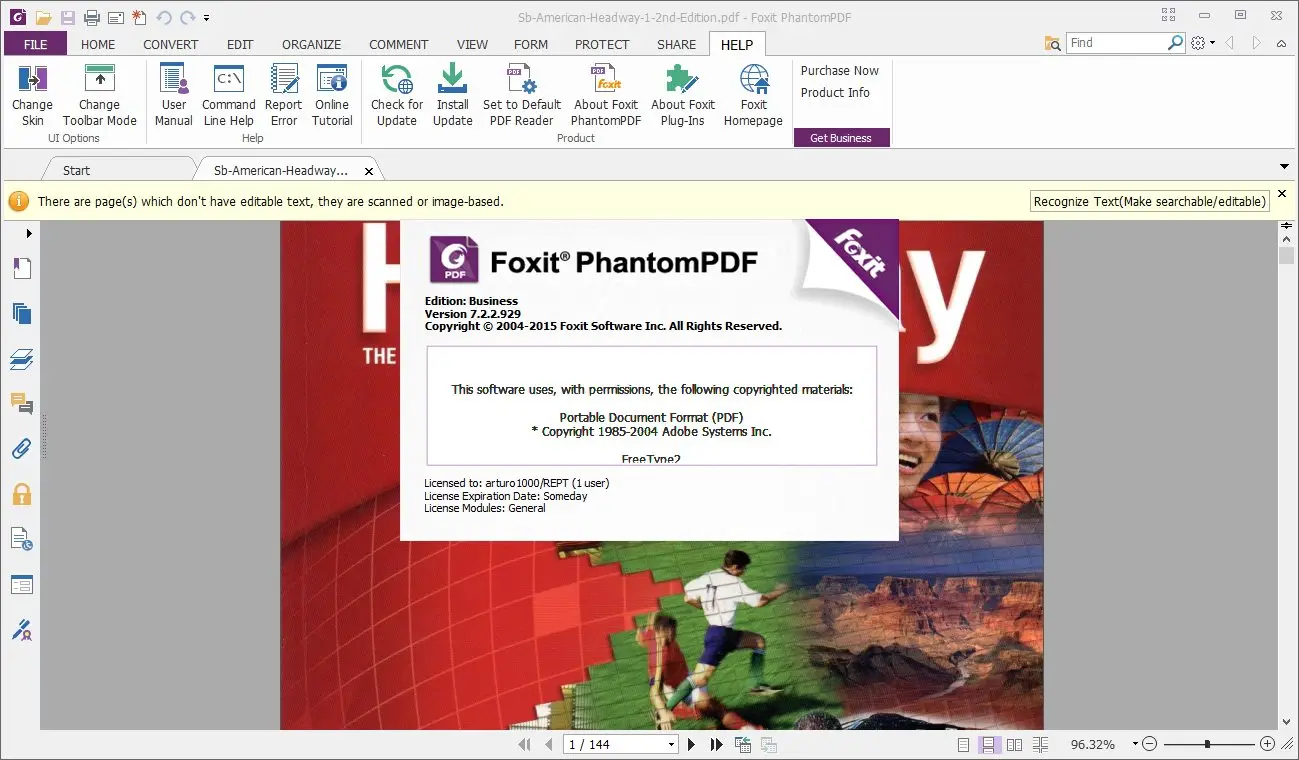Open the Attachments paperclip panel
Viewport: 1299px width, 760px height.
tap(22, 449)
